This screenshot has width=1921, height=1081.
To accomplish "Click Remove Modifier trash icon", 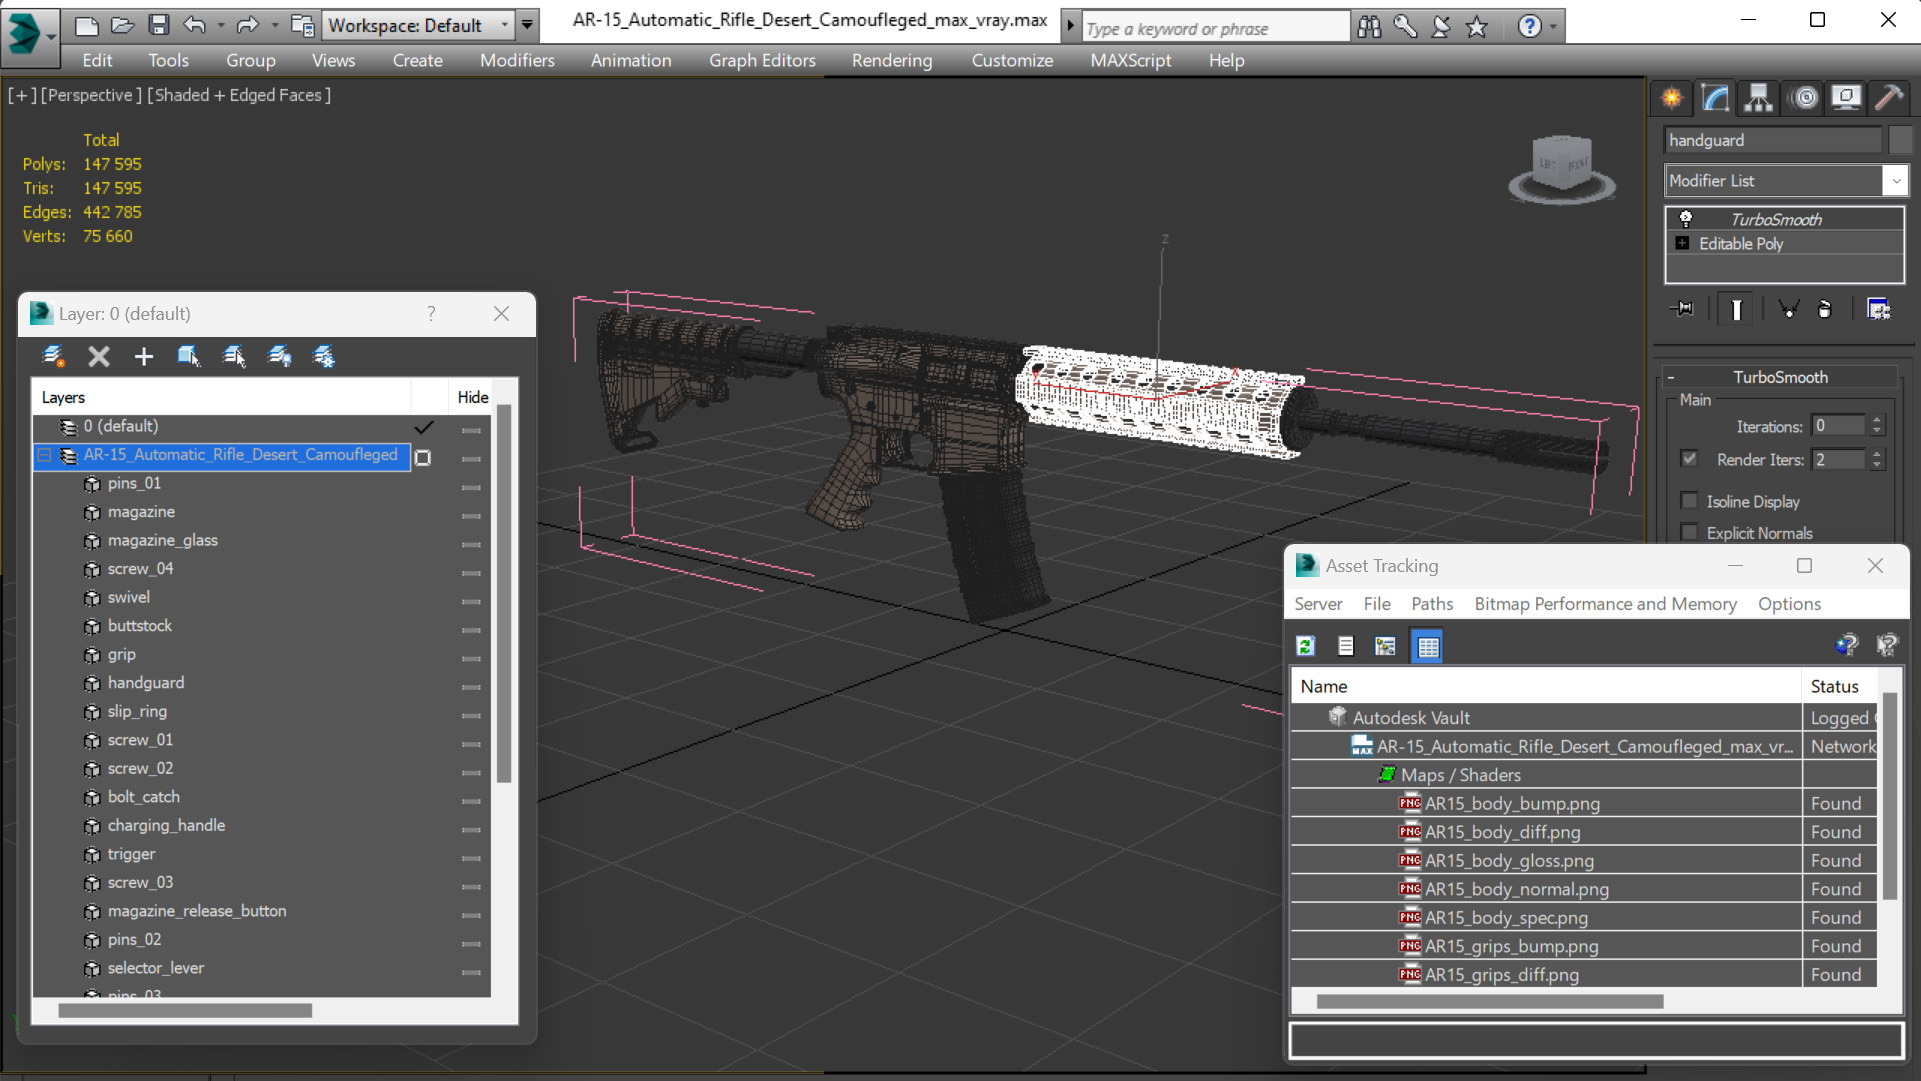I will coord(1825,309).
